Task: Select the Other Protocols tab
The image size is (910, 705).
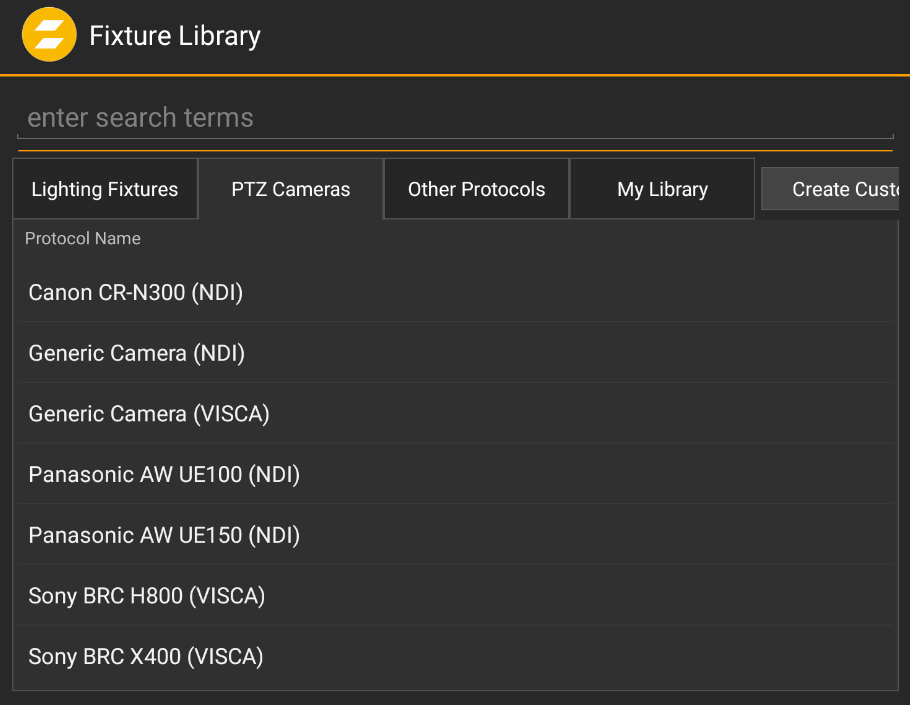Action: [x=476, y=188]
